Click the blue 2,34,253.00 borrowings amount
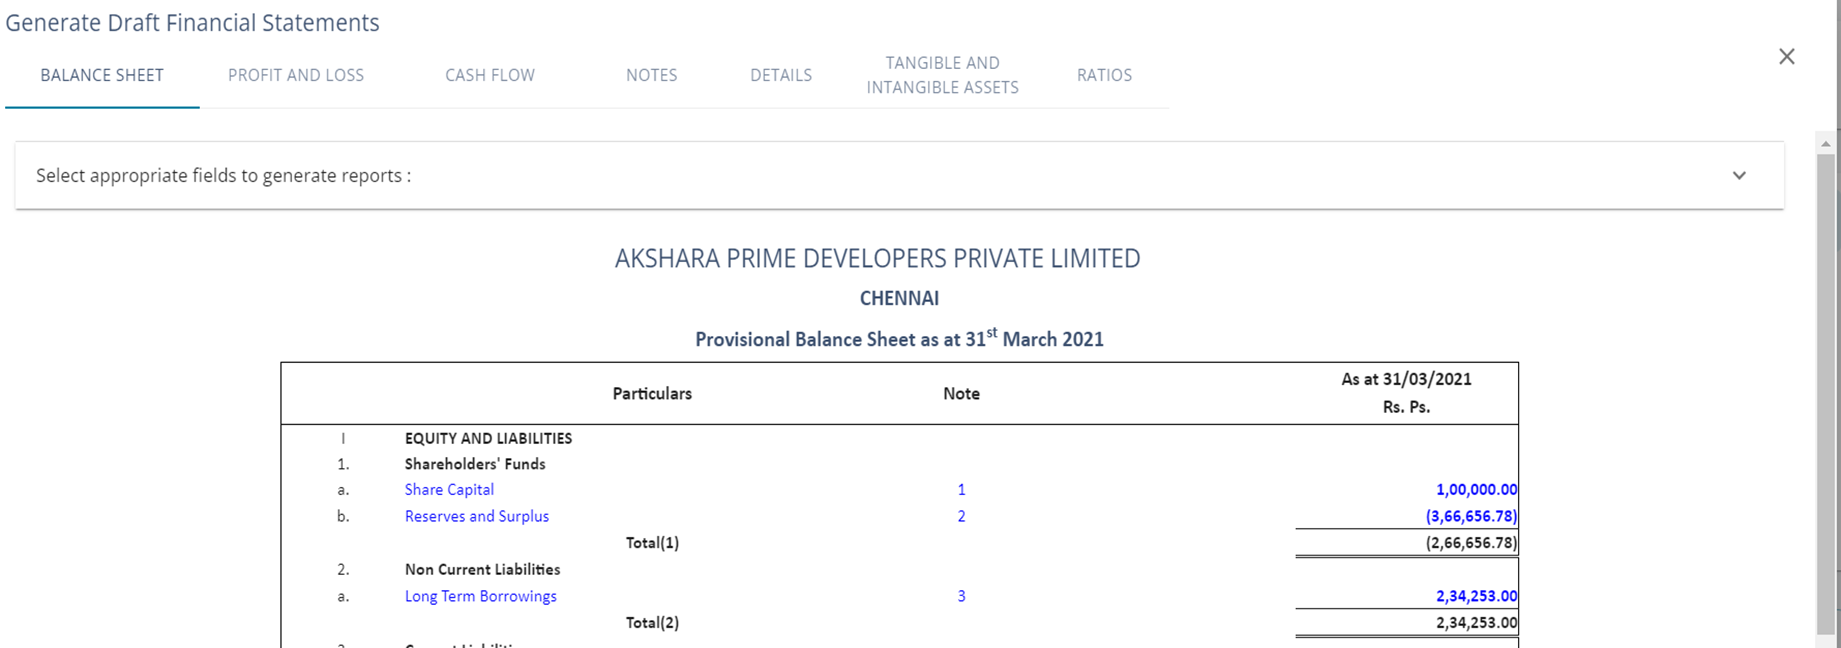This screenshot has height=648, width=1841. (1476, 596)
